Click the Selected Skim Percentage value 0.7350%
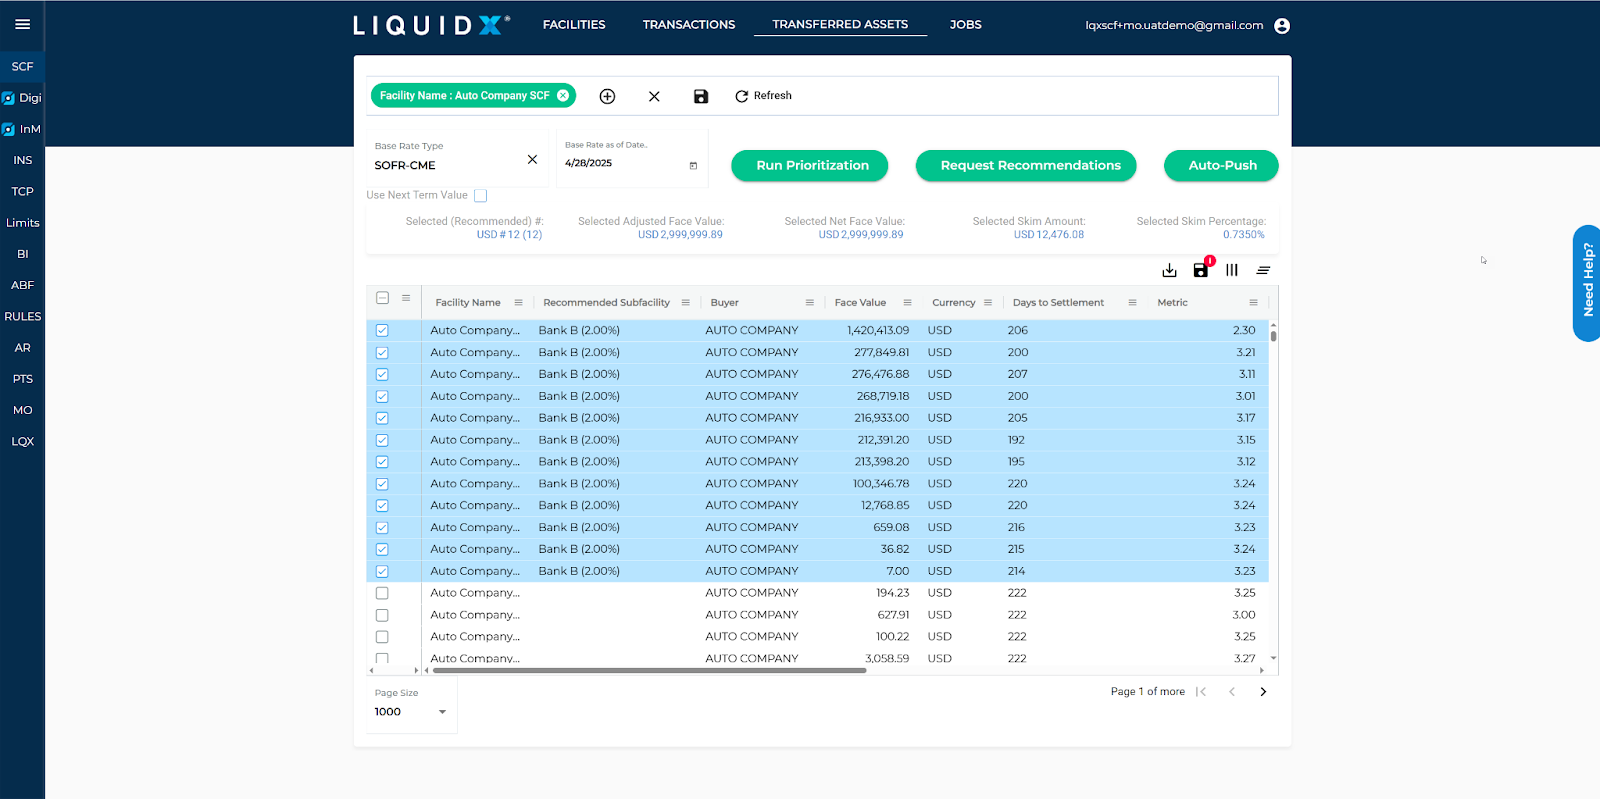This screenshot has height=799, width=1600. click(1244, 235)
